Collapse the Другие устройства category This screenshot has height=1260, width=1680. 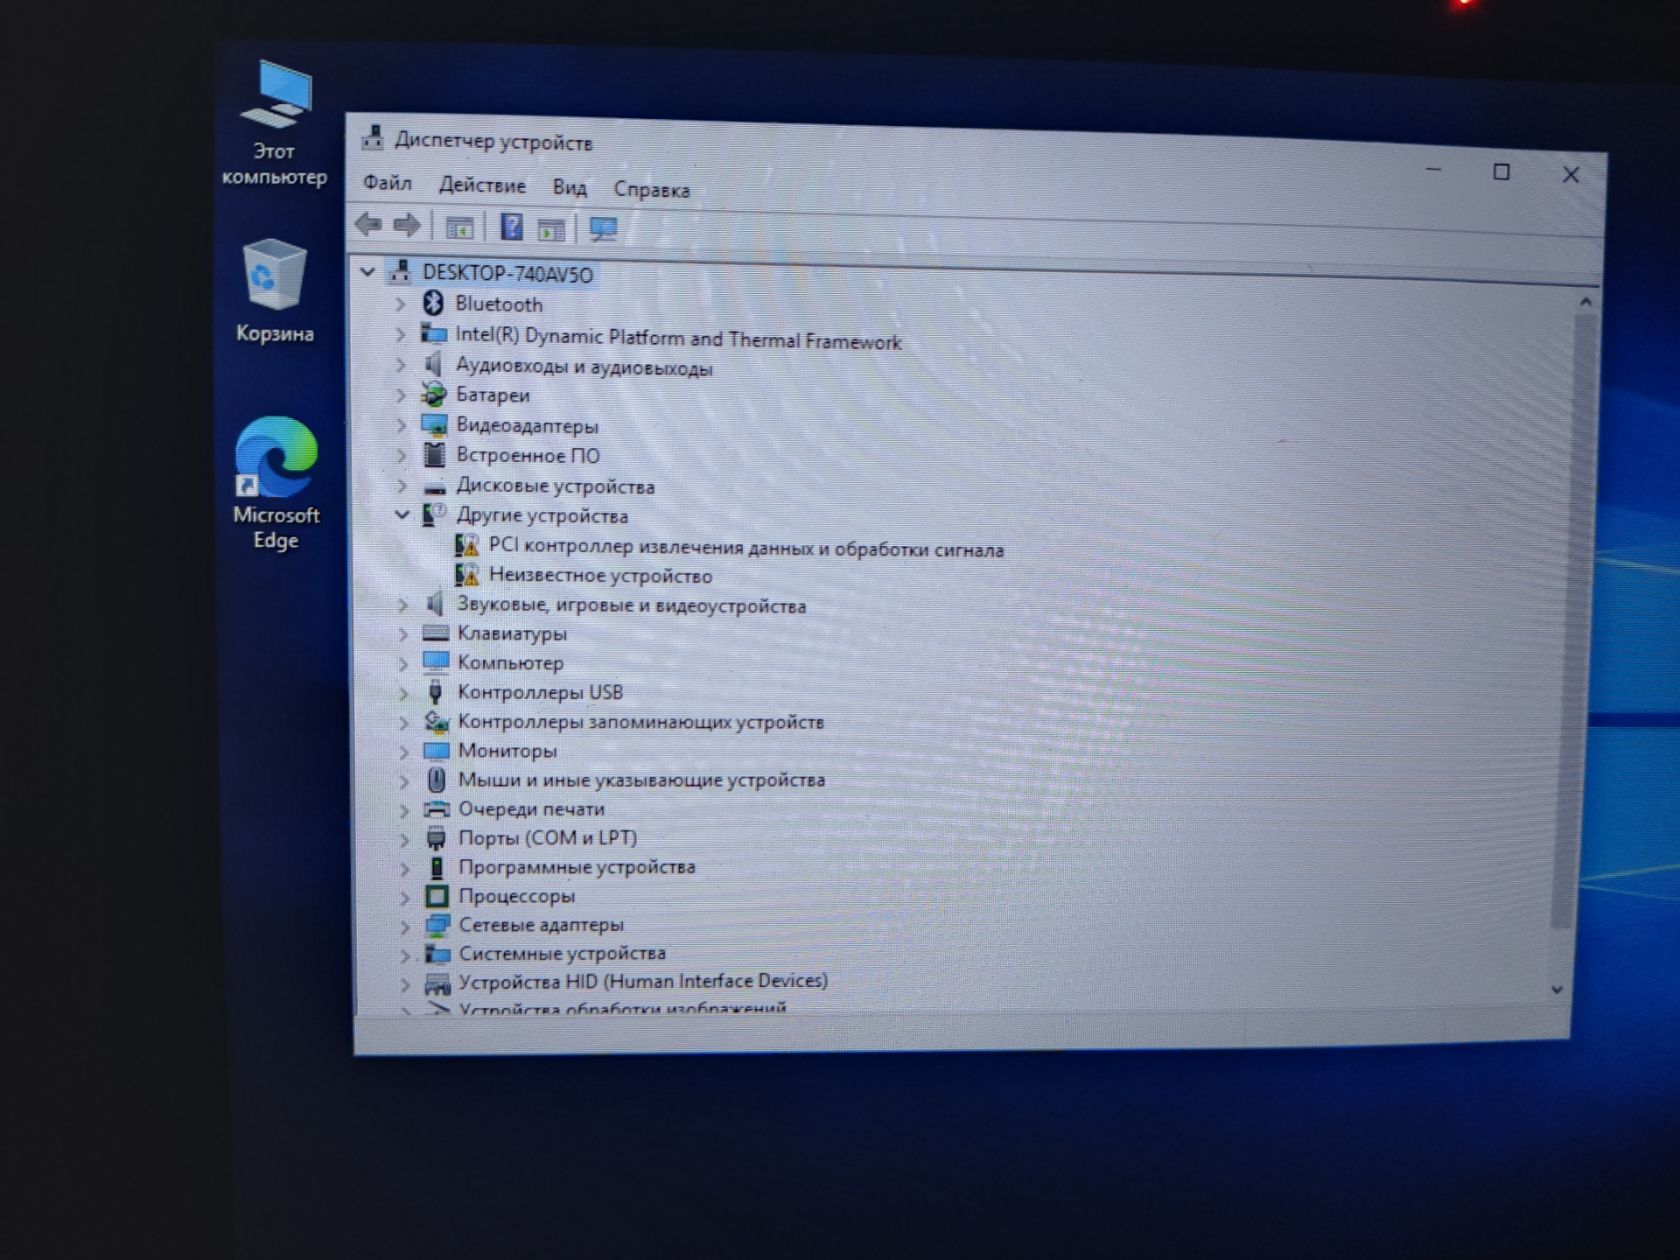tap(402, 514)
